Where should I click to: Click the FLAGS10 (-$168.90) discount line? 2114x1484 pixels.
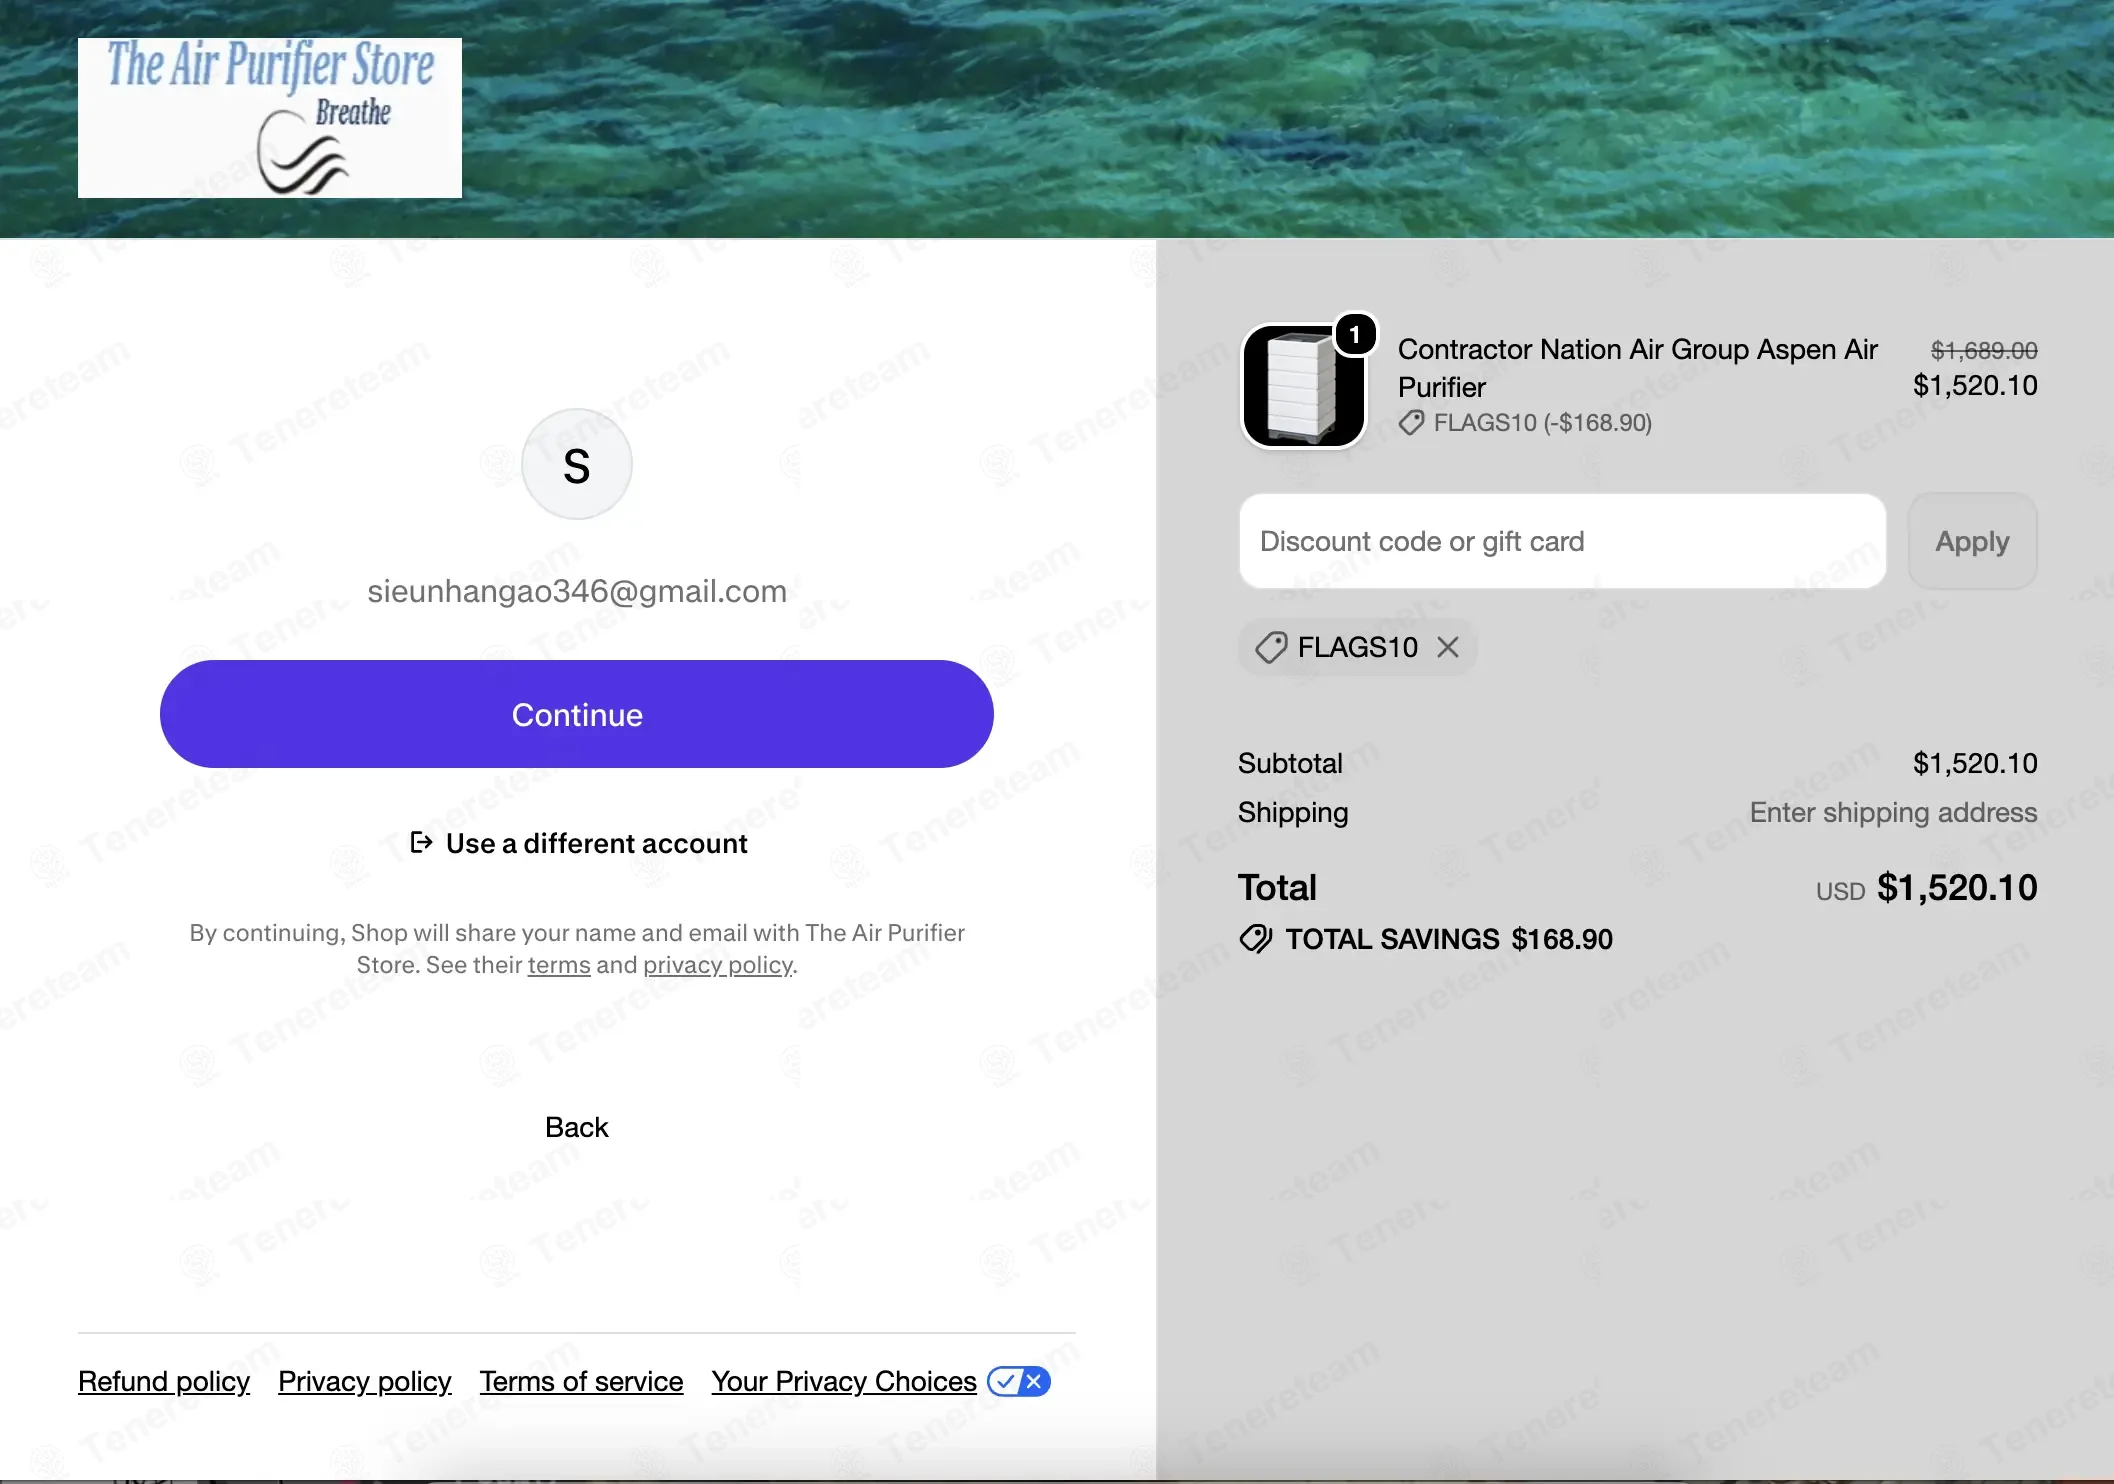[x=1525, y=423]
